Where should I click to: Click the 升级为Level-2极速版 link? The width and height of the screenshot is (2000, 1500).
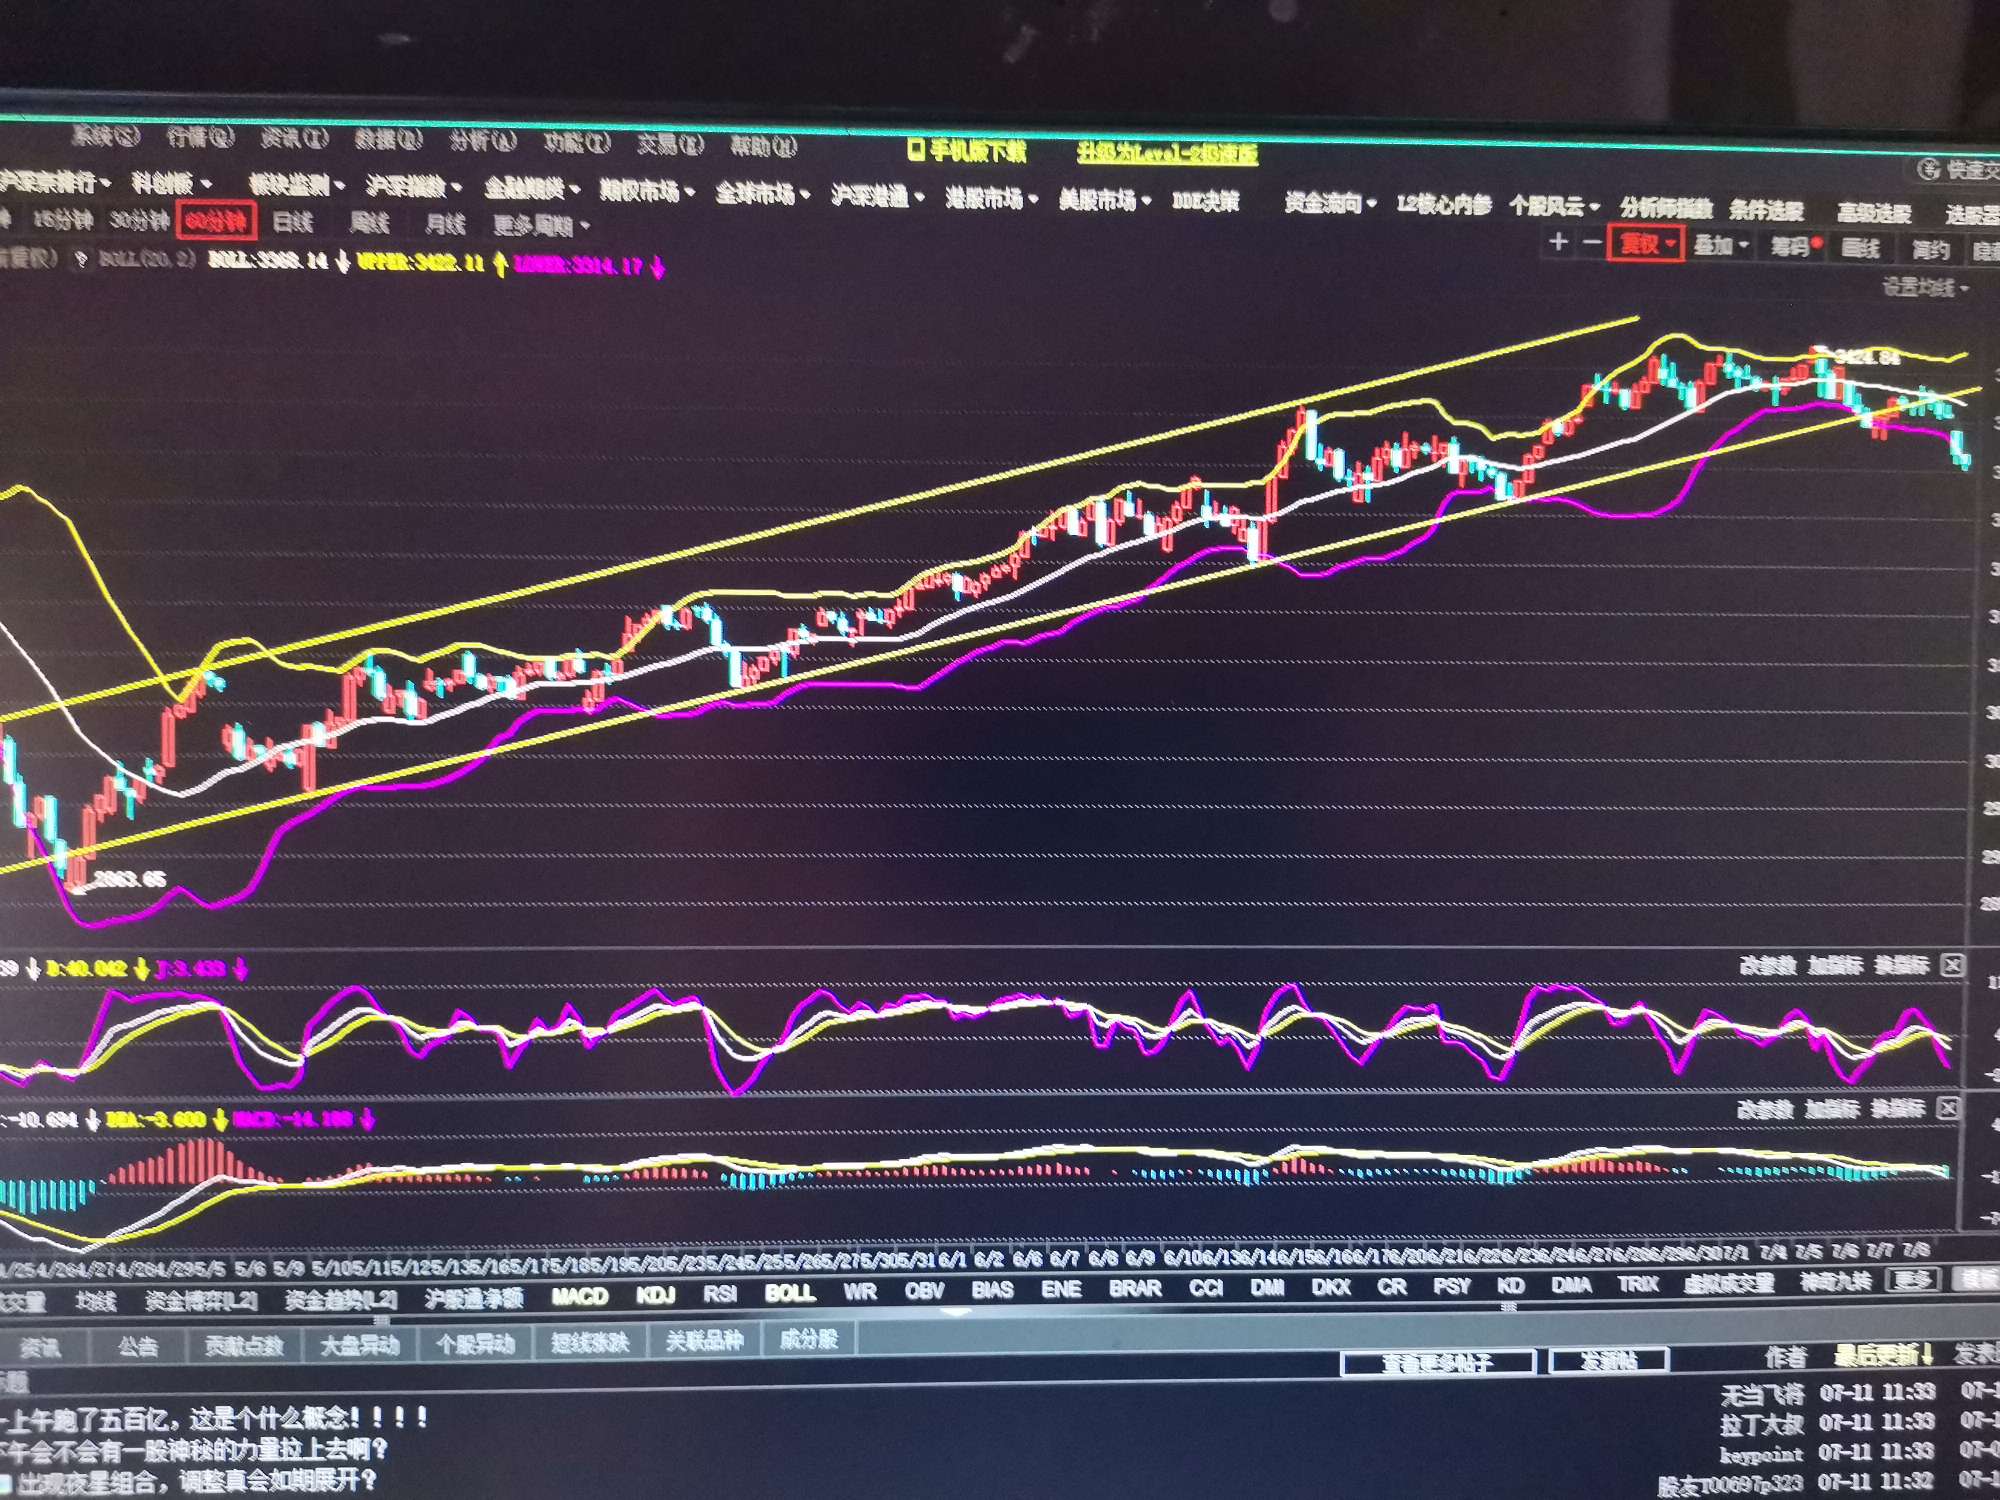(1167, 153)
